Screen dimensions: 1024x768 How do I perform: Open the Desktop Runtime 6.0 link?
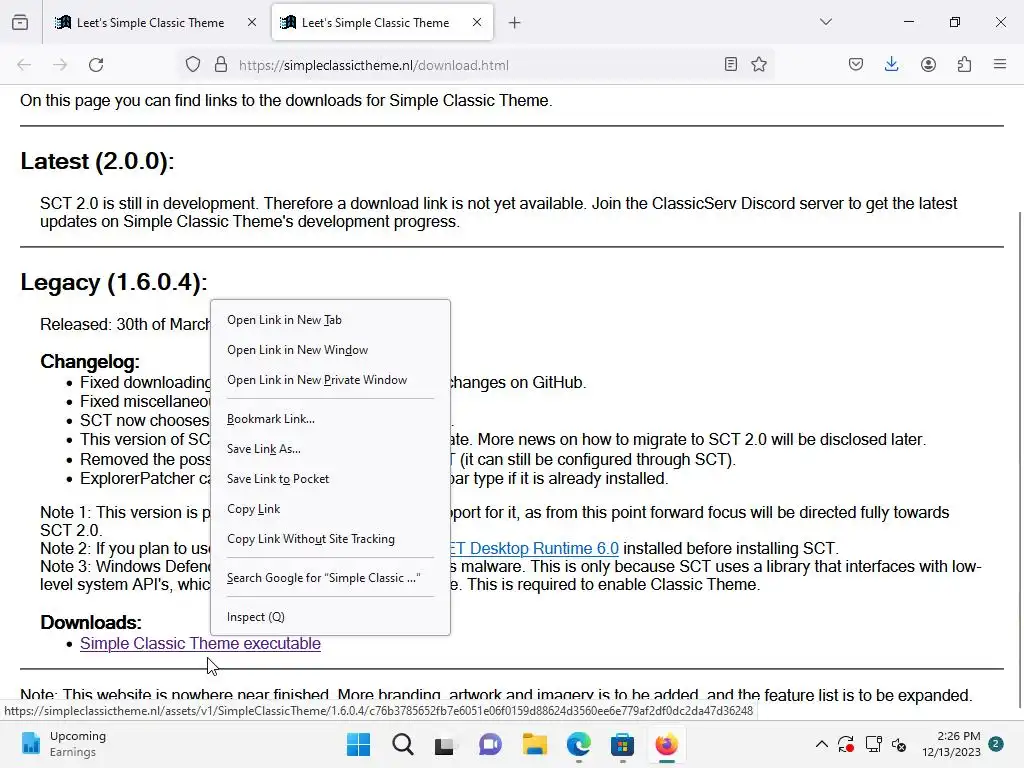click(535, 549)
